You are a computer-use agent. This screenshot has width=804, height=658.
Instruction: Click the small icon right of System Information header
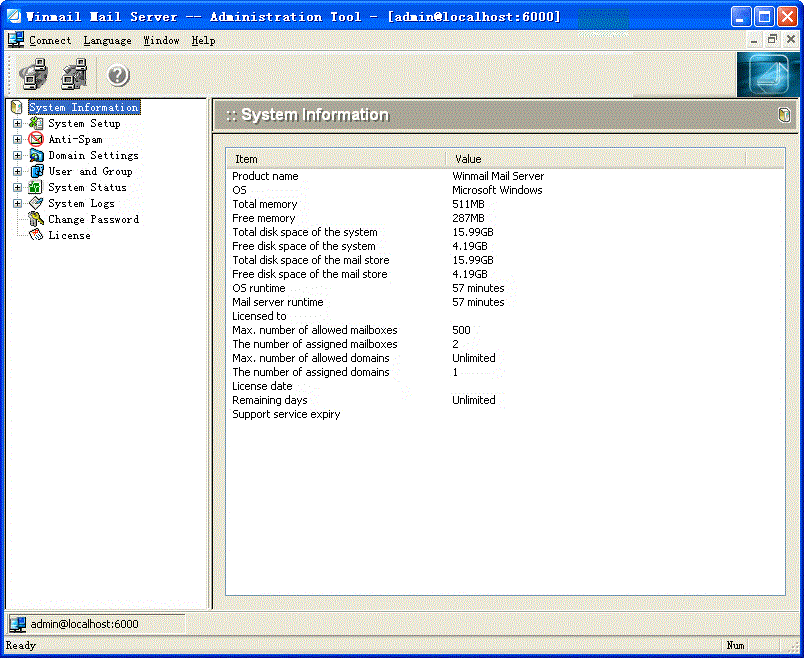coord(784,115)
